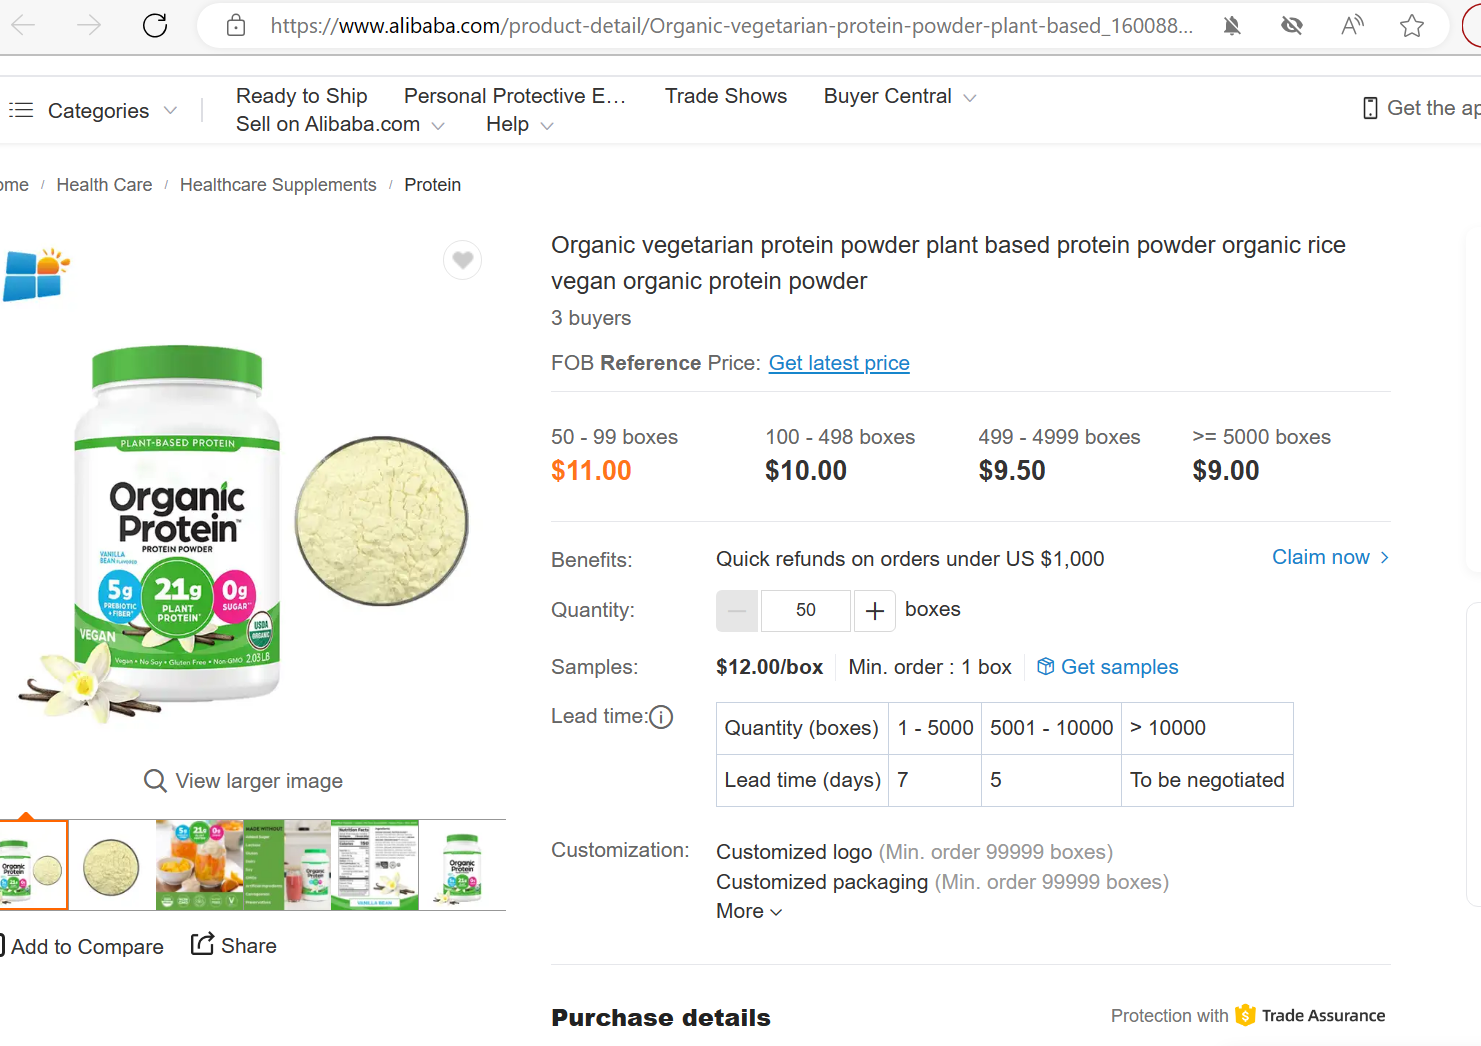Go to Ready to Ship
The width and height of the screenshot is (1481, 1046).
[x=301, y=97]
